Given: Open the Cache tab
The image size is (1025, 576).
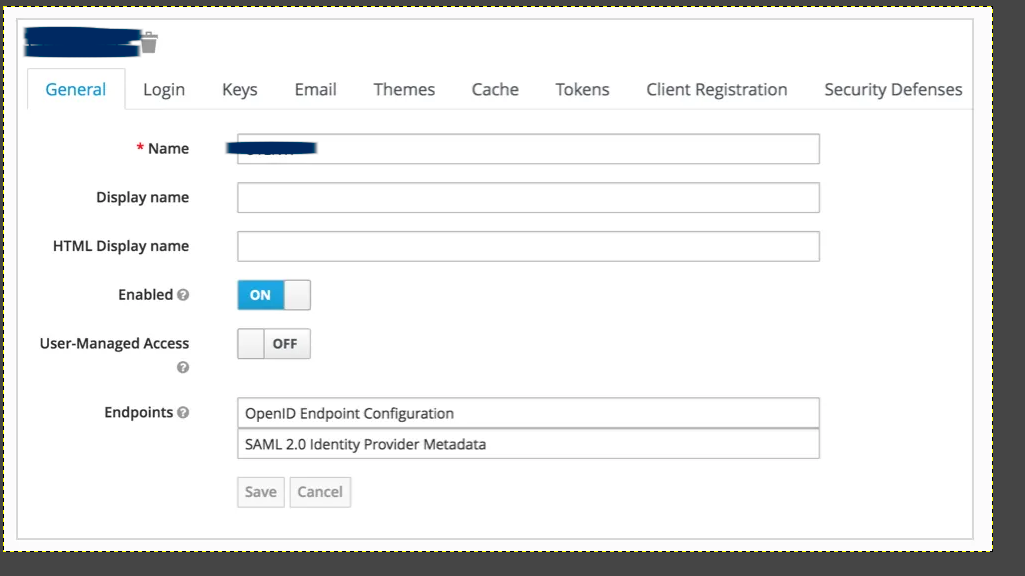Looking at the screenshot, I should (x=495, y=90).
